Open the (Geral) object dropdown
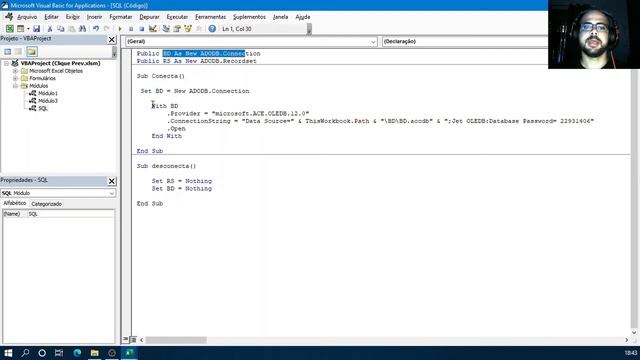Screen dimensions: 640x360 373,42
